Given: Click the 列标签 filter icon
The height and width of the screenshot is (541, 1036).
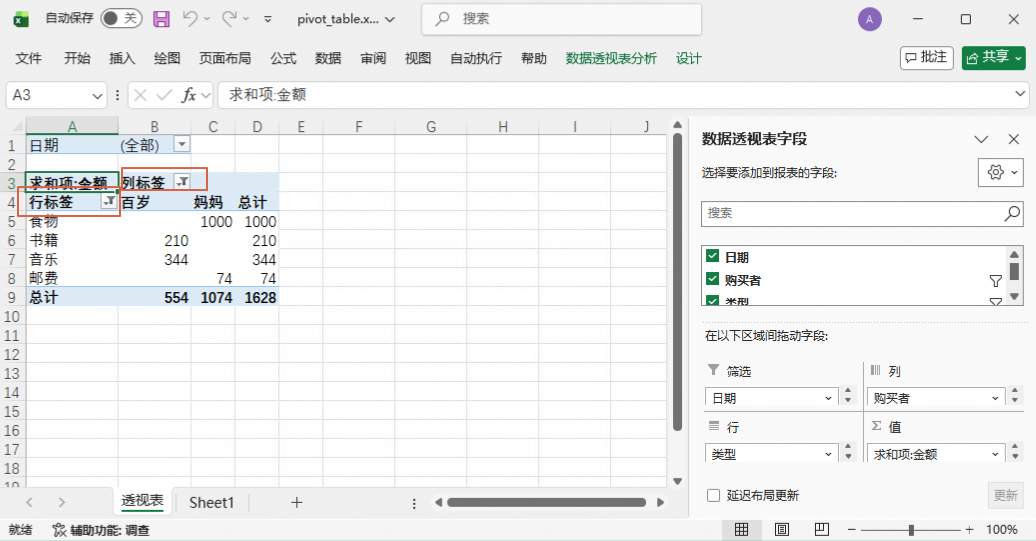Looking at the screenshot, I should [x=182, y=181].
